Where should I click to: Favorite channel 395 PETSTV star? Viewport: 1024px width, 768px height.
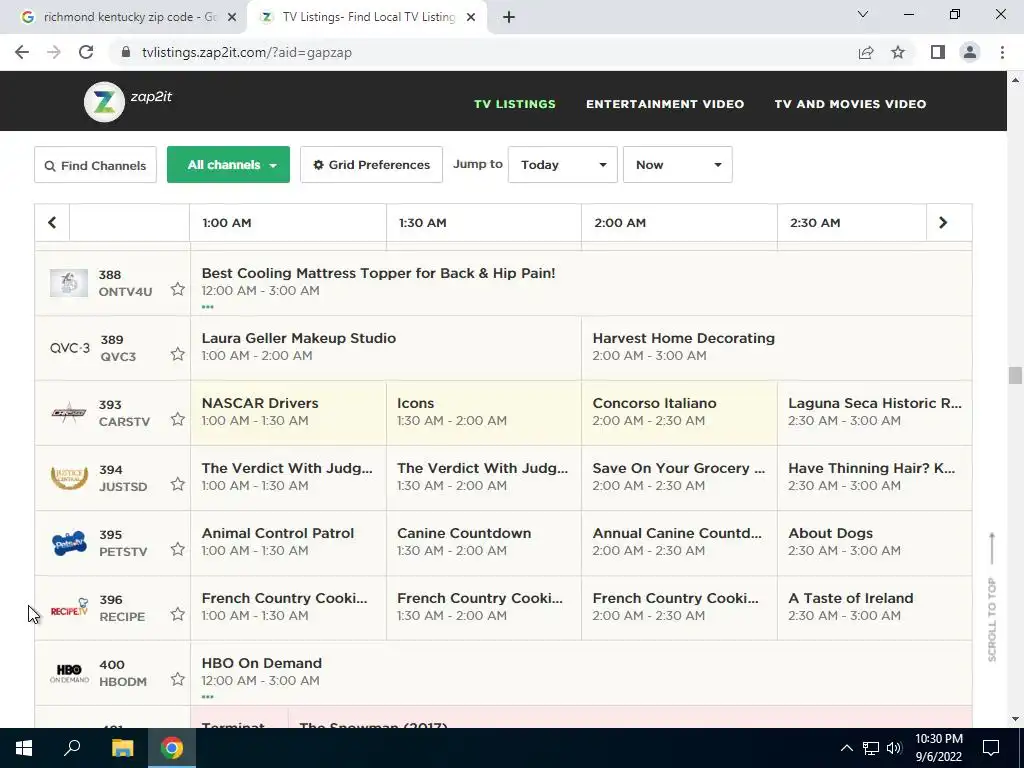tap(178, 549)
